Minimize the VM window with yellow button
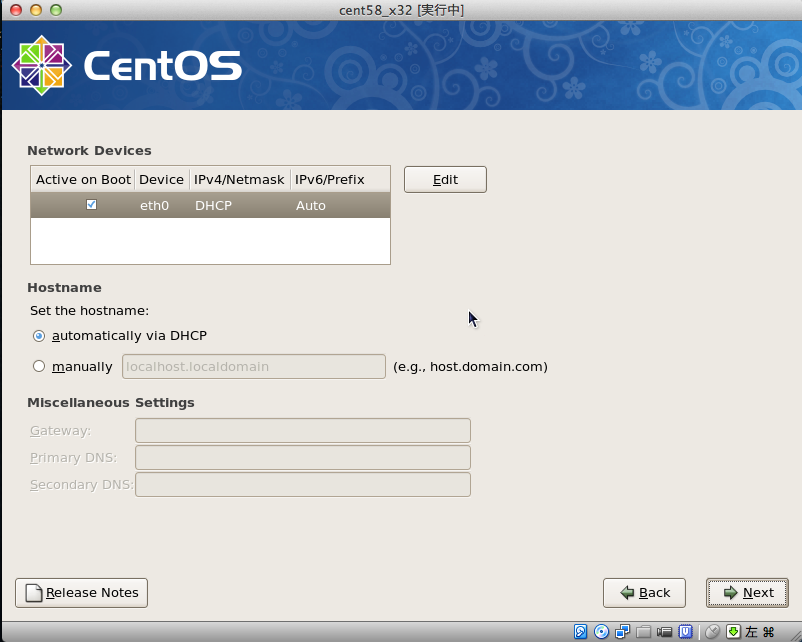Image resolution: width=802 pixels, height=642 pixels. pyautogui.click(x=36, y=10)
